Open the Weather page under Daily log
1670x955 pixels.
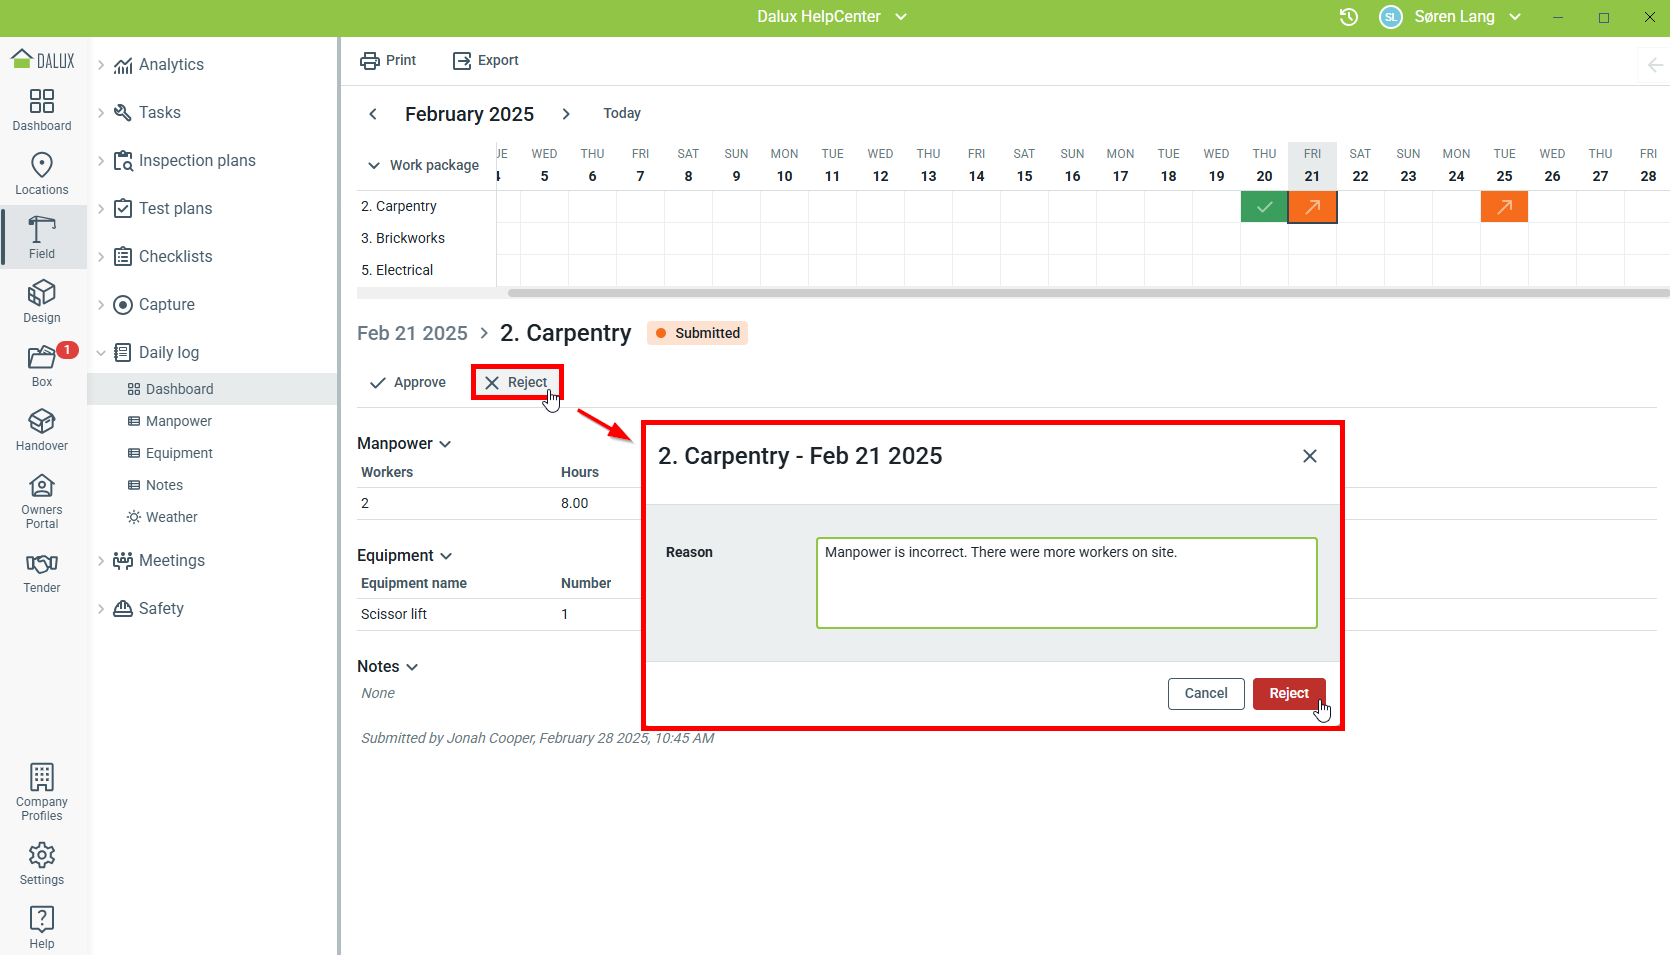point(171,517)
